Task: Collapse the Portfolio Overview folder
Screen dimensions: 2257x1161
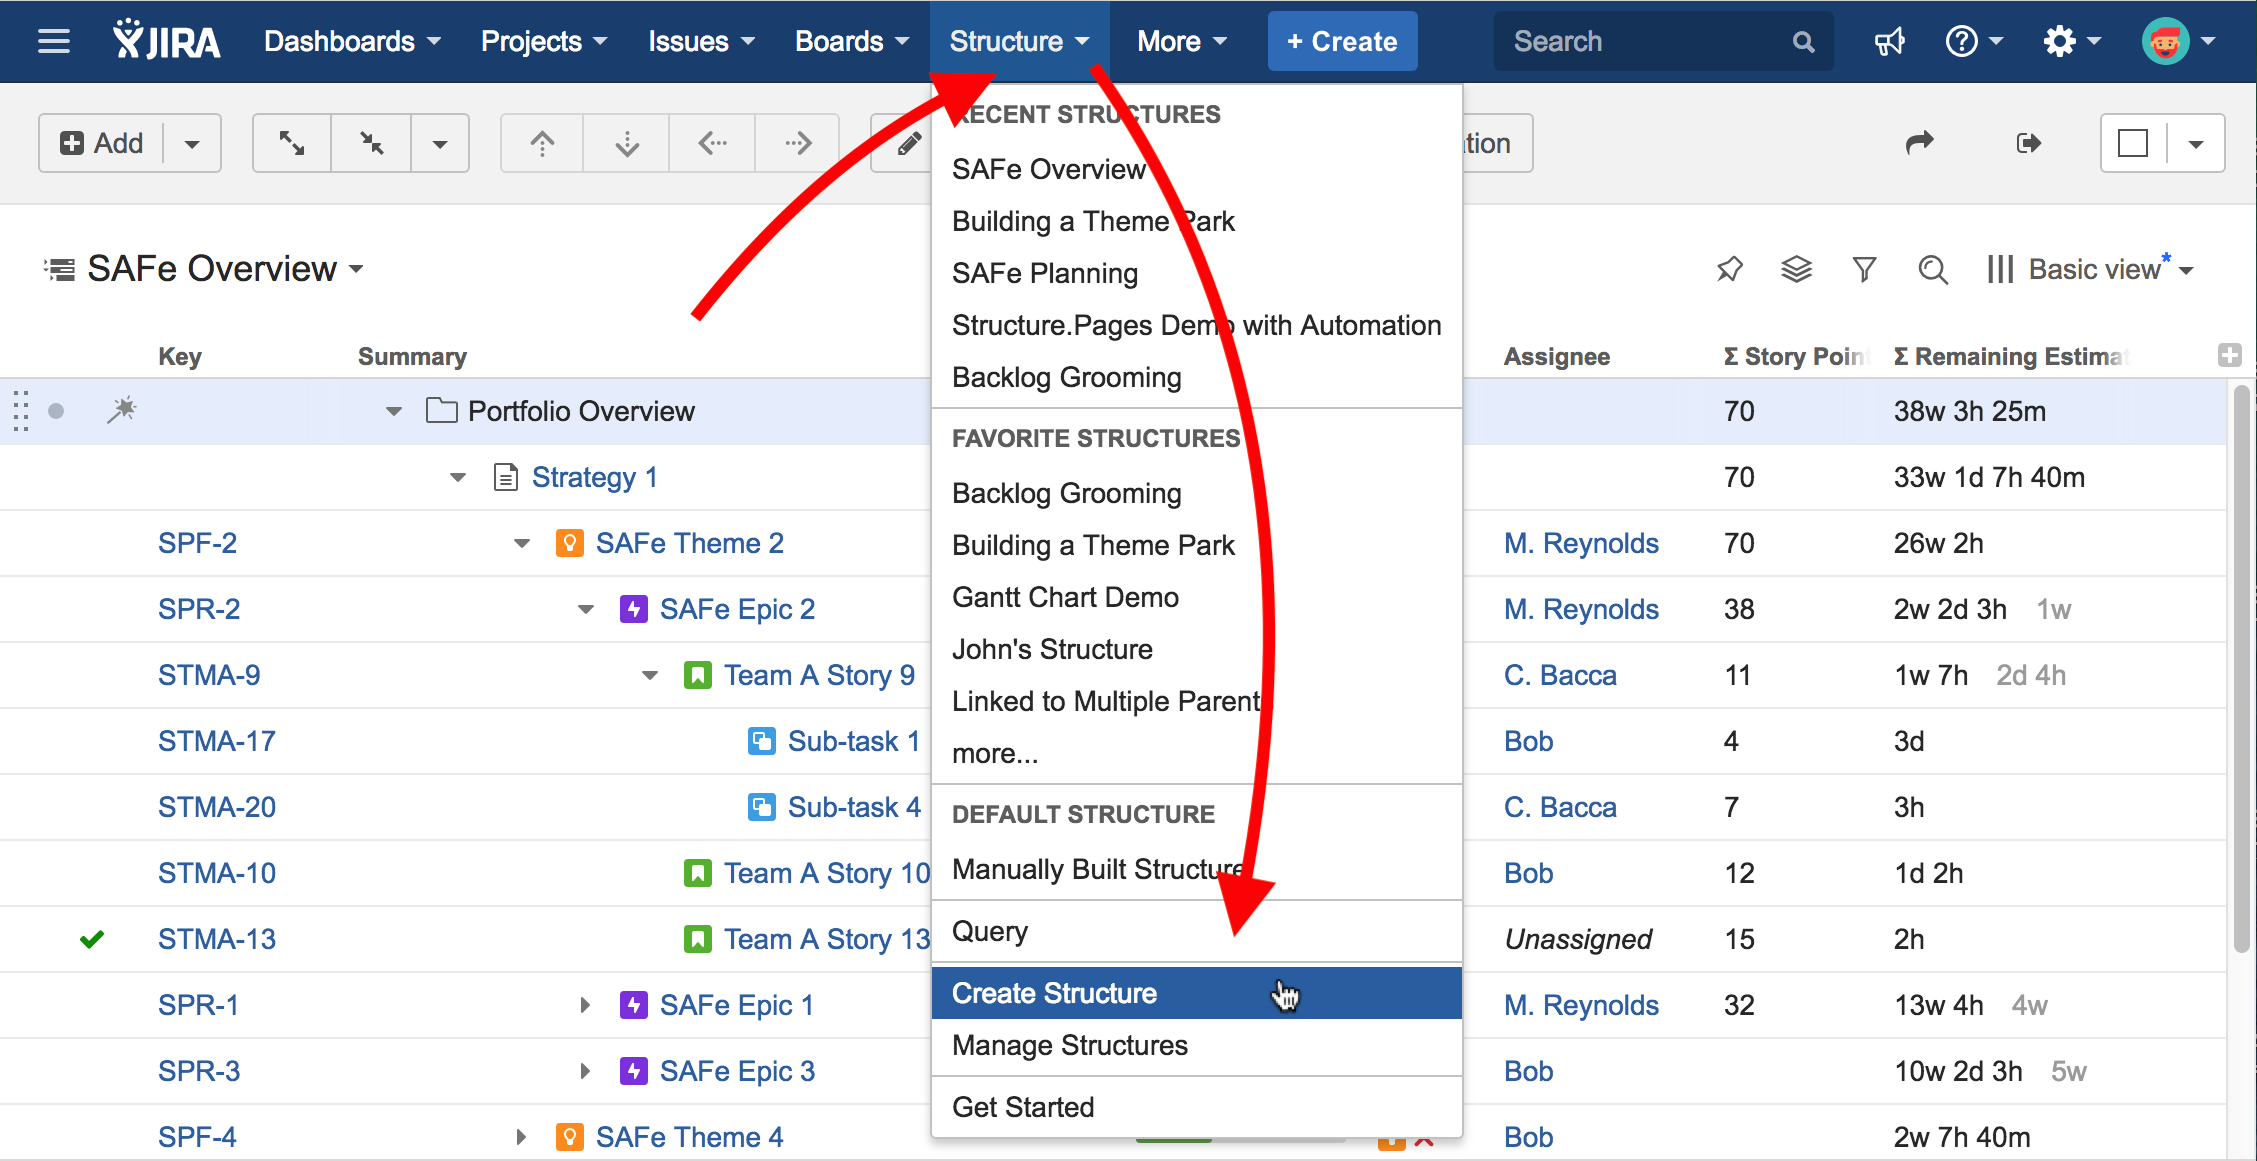Action: [x=394, y=411]
